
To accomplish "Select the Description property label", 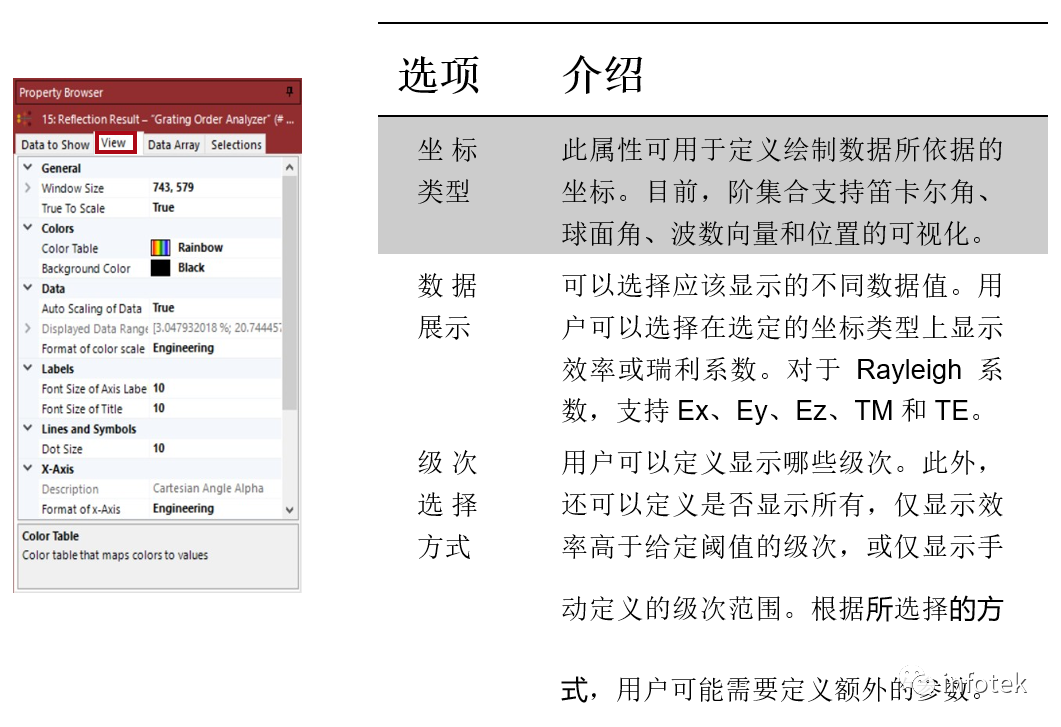I will 70,489.
